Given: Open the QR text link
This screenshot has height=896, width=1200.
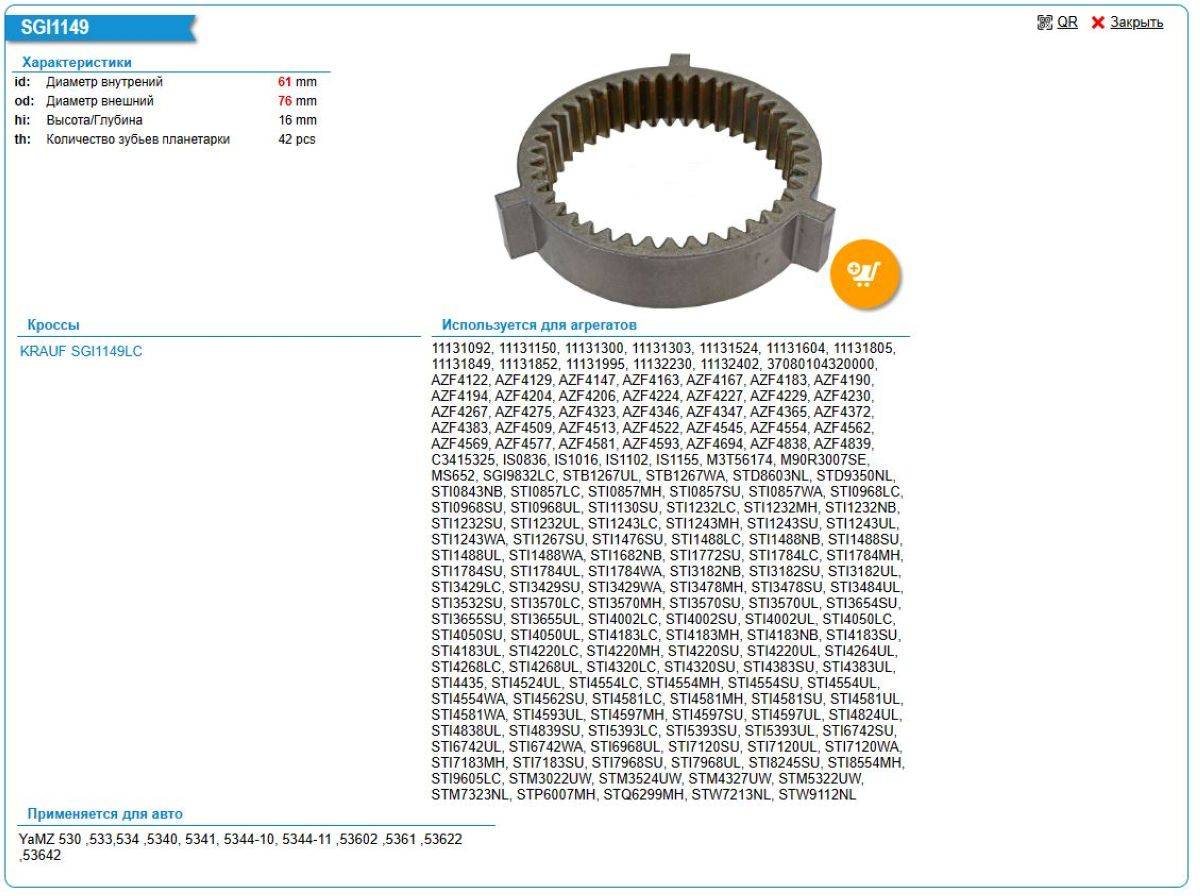Looking at the screenshot, I should [x=1067, y=22].
